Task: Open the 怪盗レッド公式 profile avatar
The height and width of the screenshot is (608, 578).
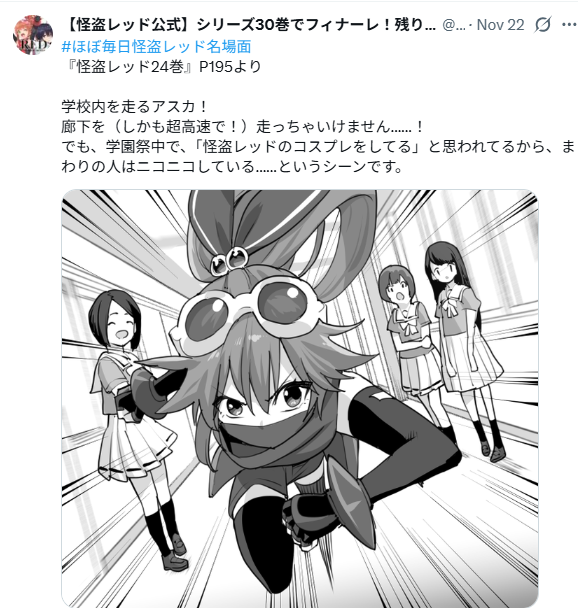Action: pos(33,35)
